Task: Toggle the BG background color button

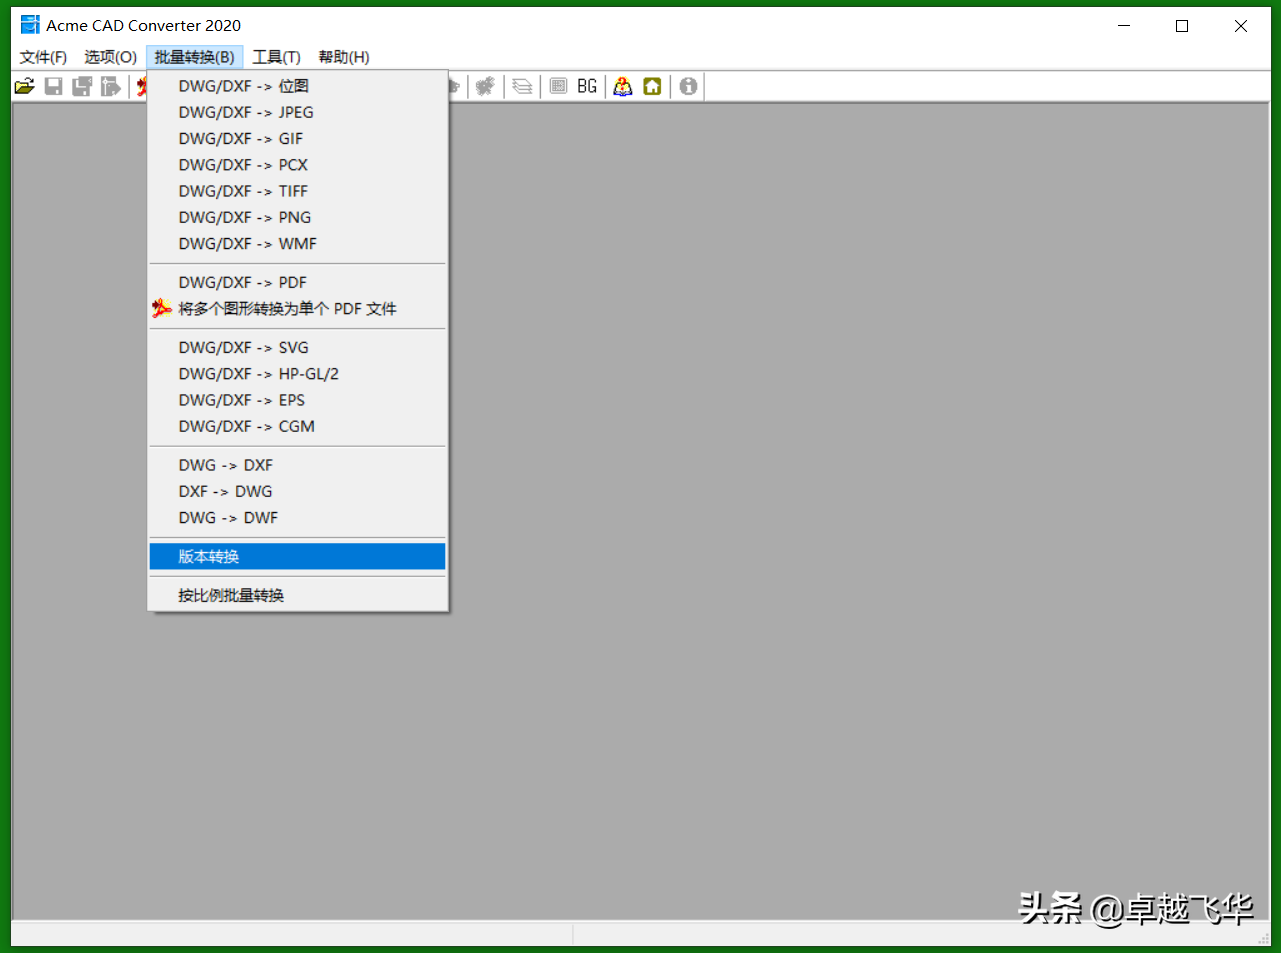Action: pos(587,87)
